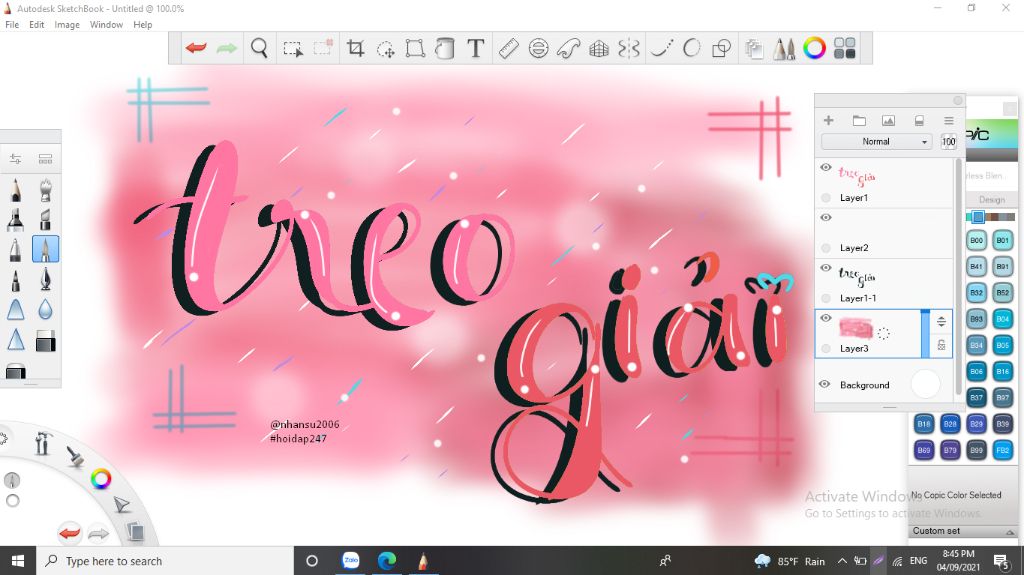Open the Draw Style shapes tool
The image size is (1024, 575).
[721, 48]
